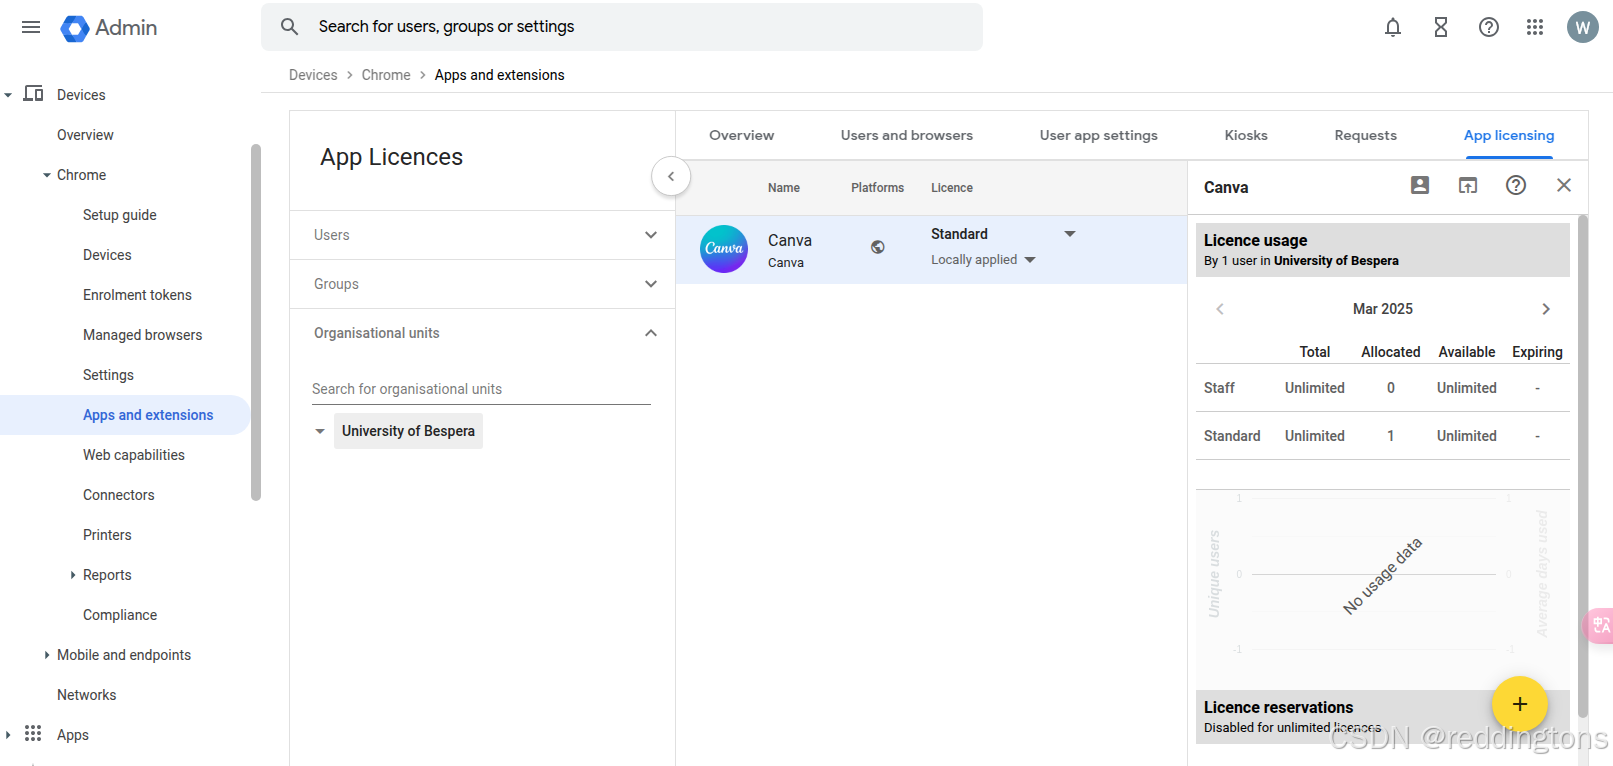Expand the Groups section
Screen dimensions: 1613x766
tap(482, 284)
